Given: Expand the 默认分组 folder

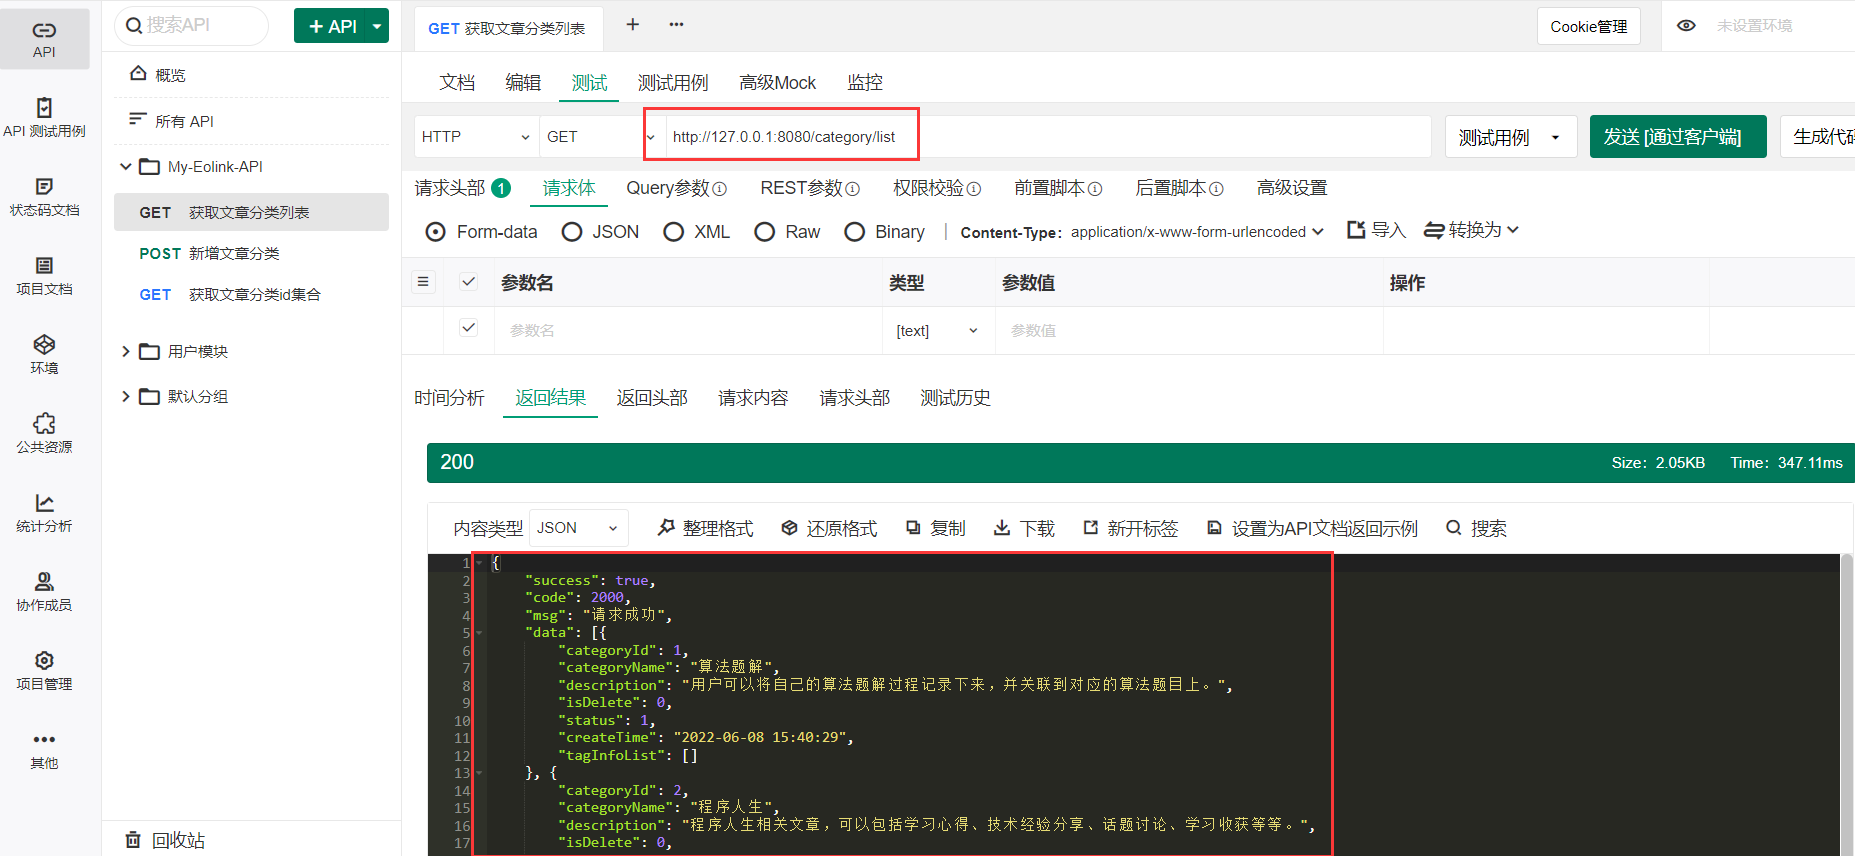Looking at the screenshot, I should [x=126, y=396].
